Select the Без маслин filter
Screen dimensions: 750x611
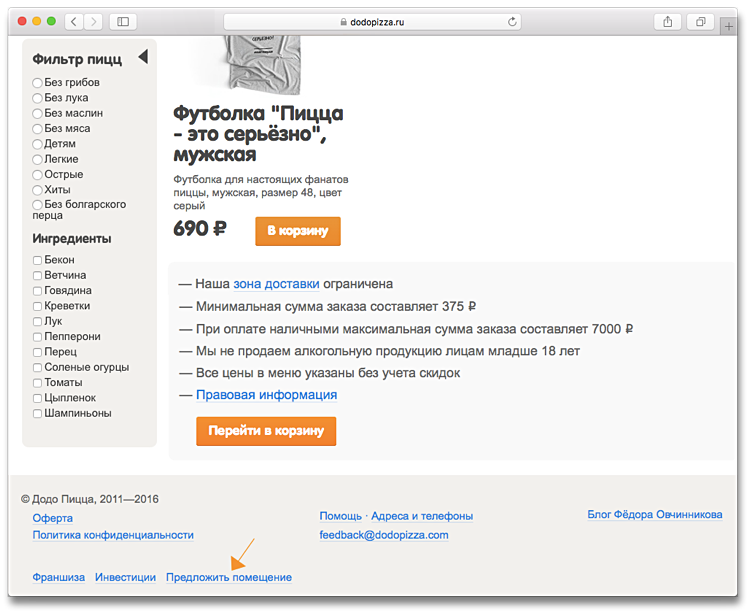[x=37, y=113]
